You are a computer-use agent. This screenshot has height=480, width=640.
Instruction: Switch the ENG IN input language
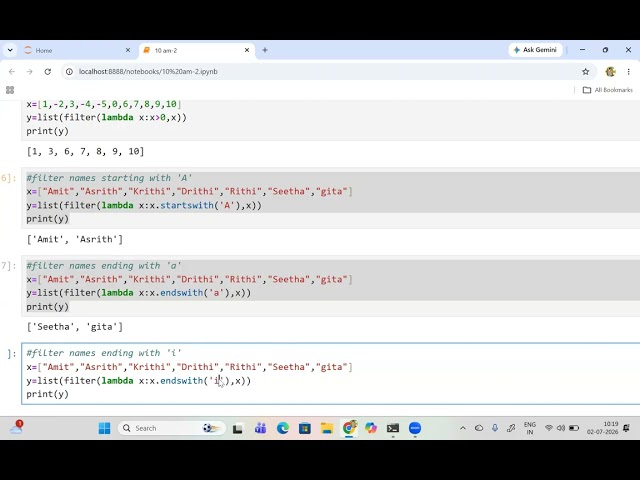(530, 428)
